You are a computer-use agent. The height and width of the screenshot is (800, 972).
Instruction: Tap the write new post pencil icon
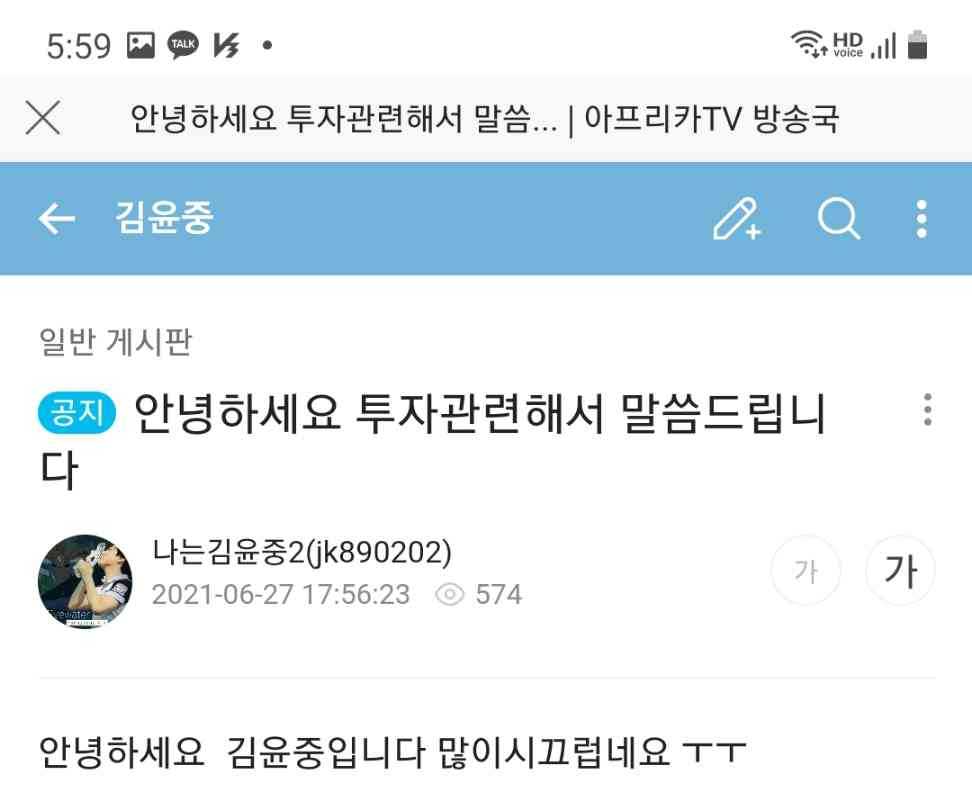coord(737,218)
